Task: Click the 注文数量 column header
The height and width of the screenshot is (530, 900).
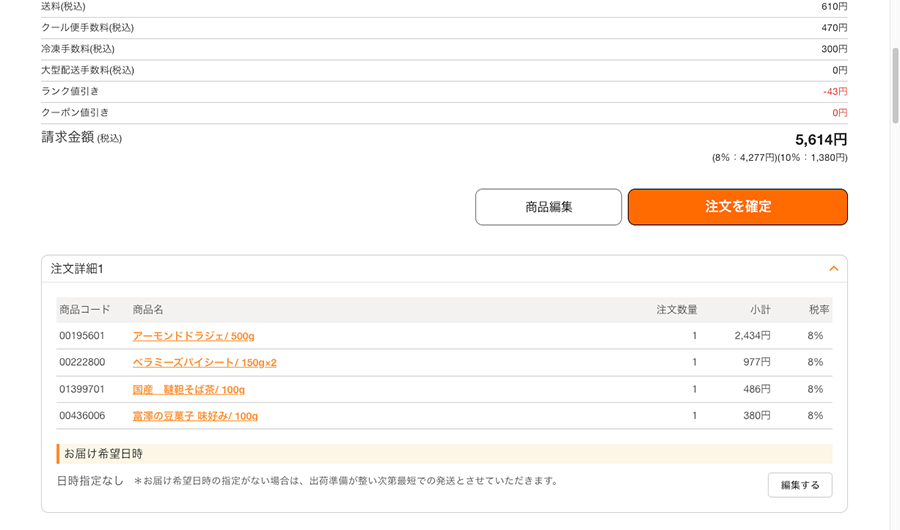Action: coord(676,310)
